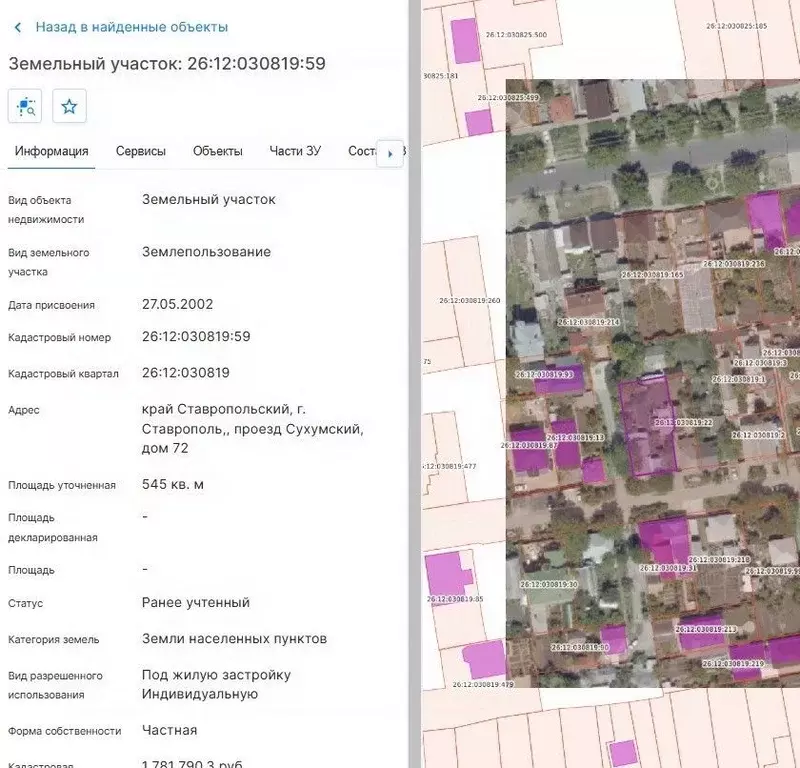This screenshot has width=800, height=768.
Task: Click map parcel labeled 26:12:030819:165
Action: [652, 274]
